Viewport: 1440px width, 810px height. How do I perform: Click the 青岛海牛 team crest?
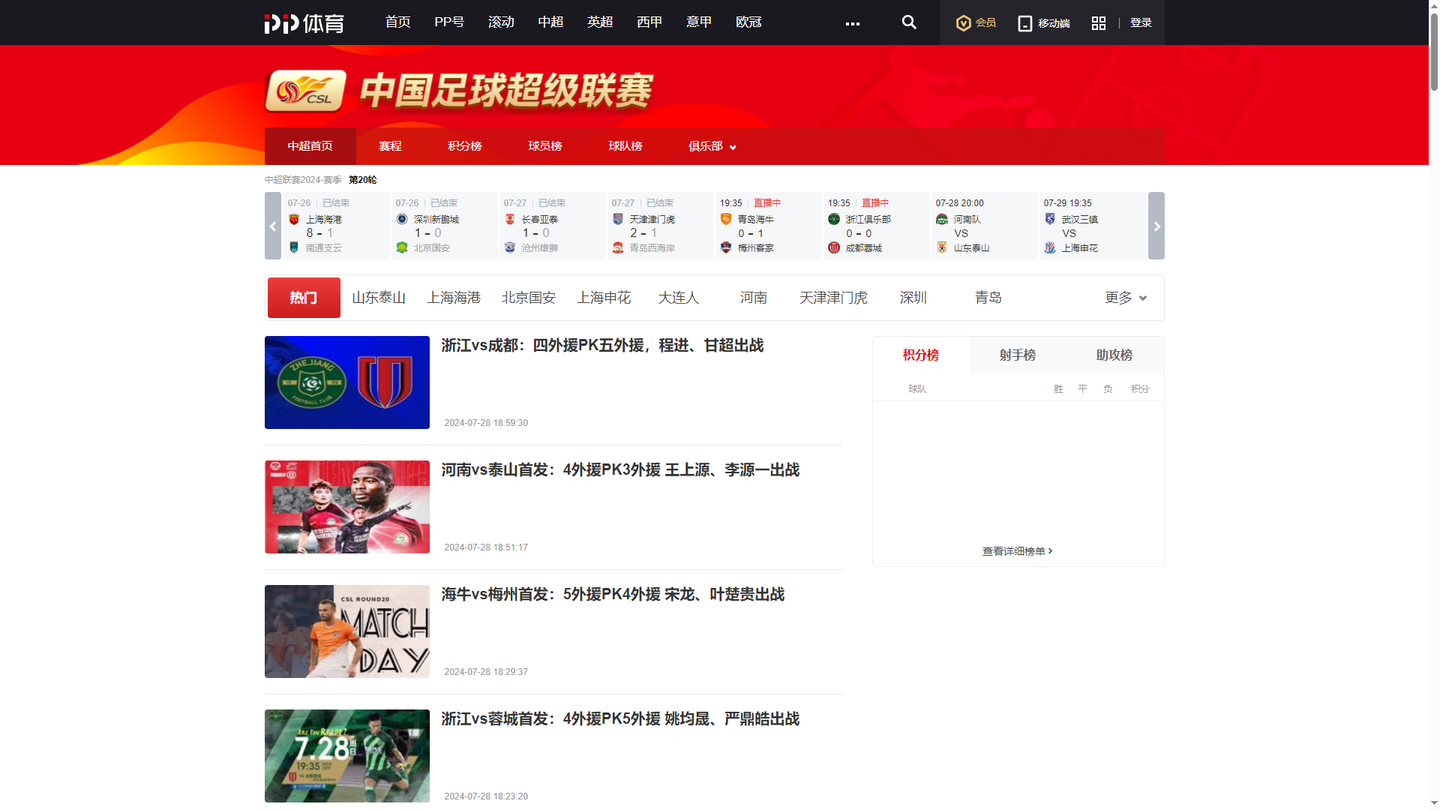[726, 219]
